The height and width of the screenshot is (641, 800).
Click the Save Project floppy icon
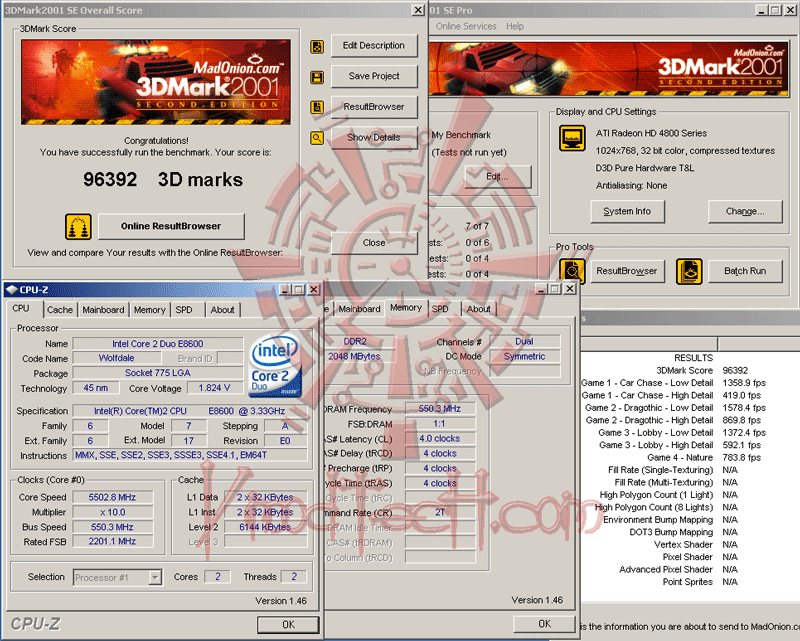pos(317,77)
